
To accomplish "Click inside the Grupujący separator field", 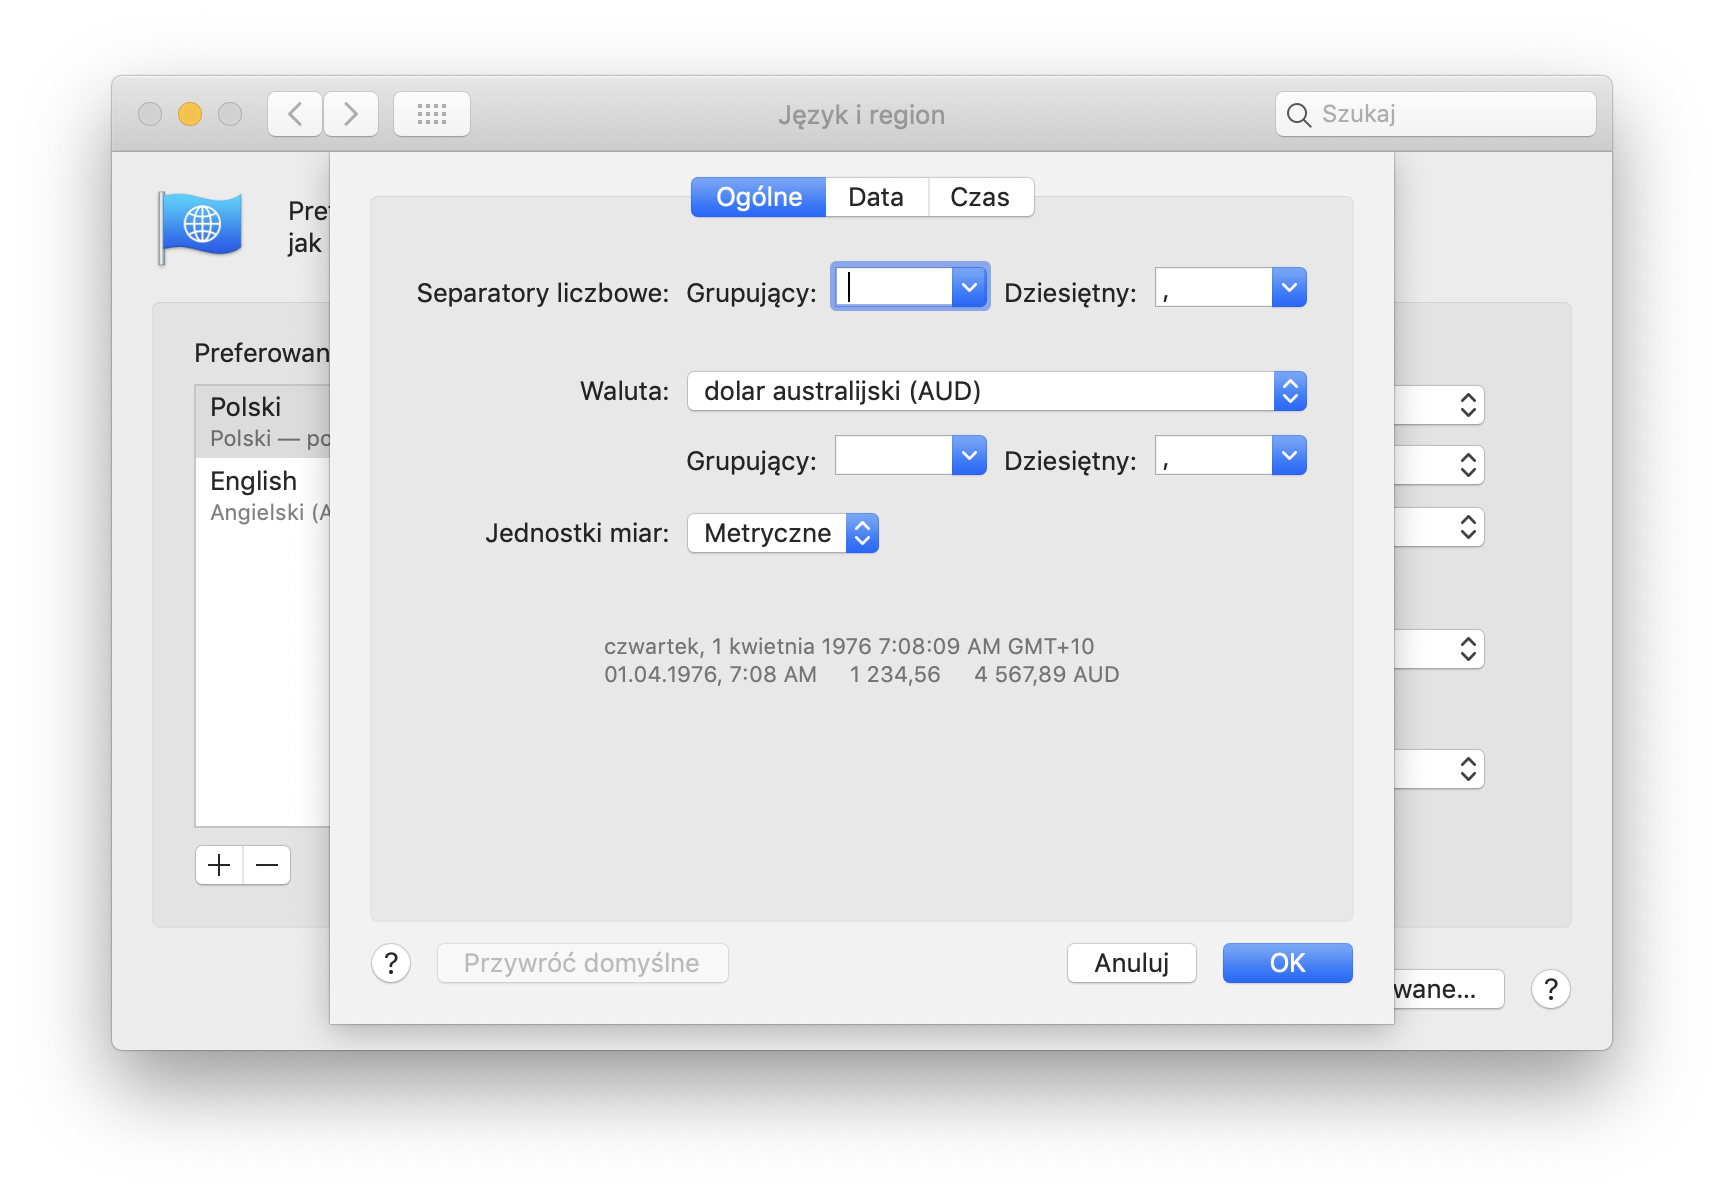I will (x=895, y=287).
